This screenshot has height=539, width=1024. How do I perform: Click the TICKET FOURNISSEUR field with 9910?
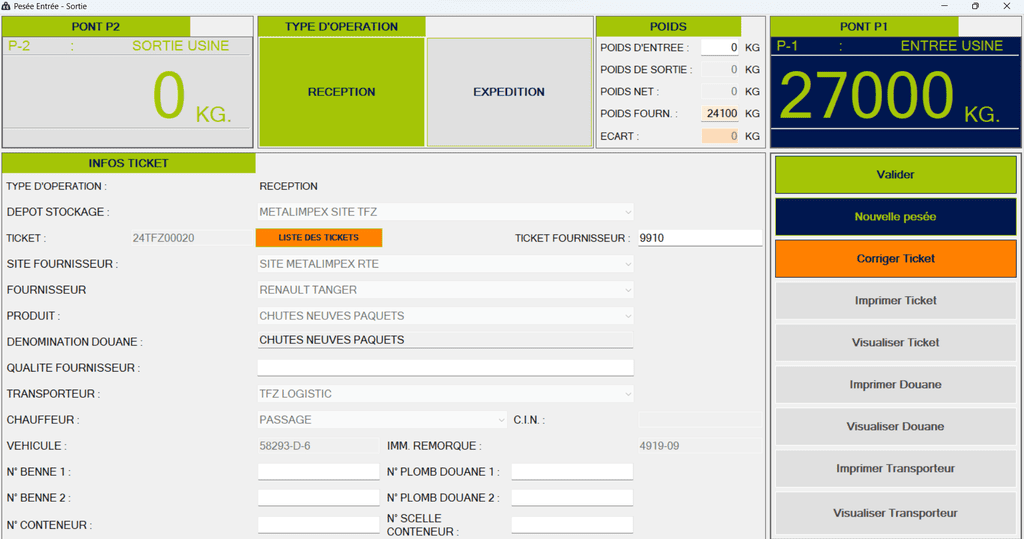click(x=699, y=238)
